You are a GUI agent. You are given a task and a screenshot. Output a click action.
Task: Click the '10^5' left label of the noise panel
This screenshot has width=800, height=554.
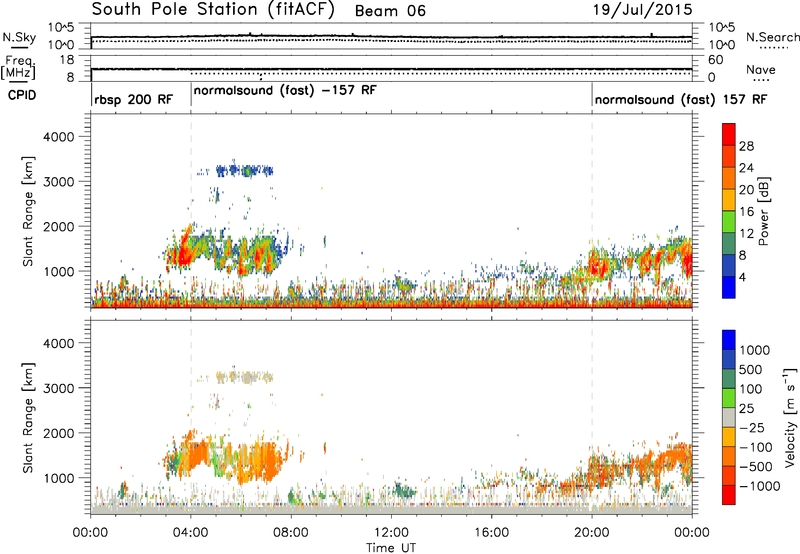coord(61,28)
